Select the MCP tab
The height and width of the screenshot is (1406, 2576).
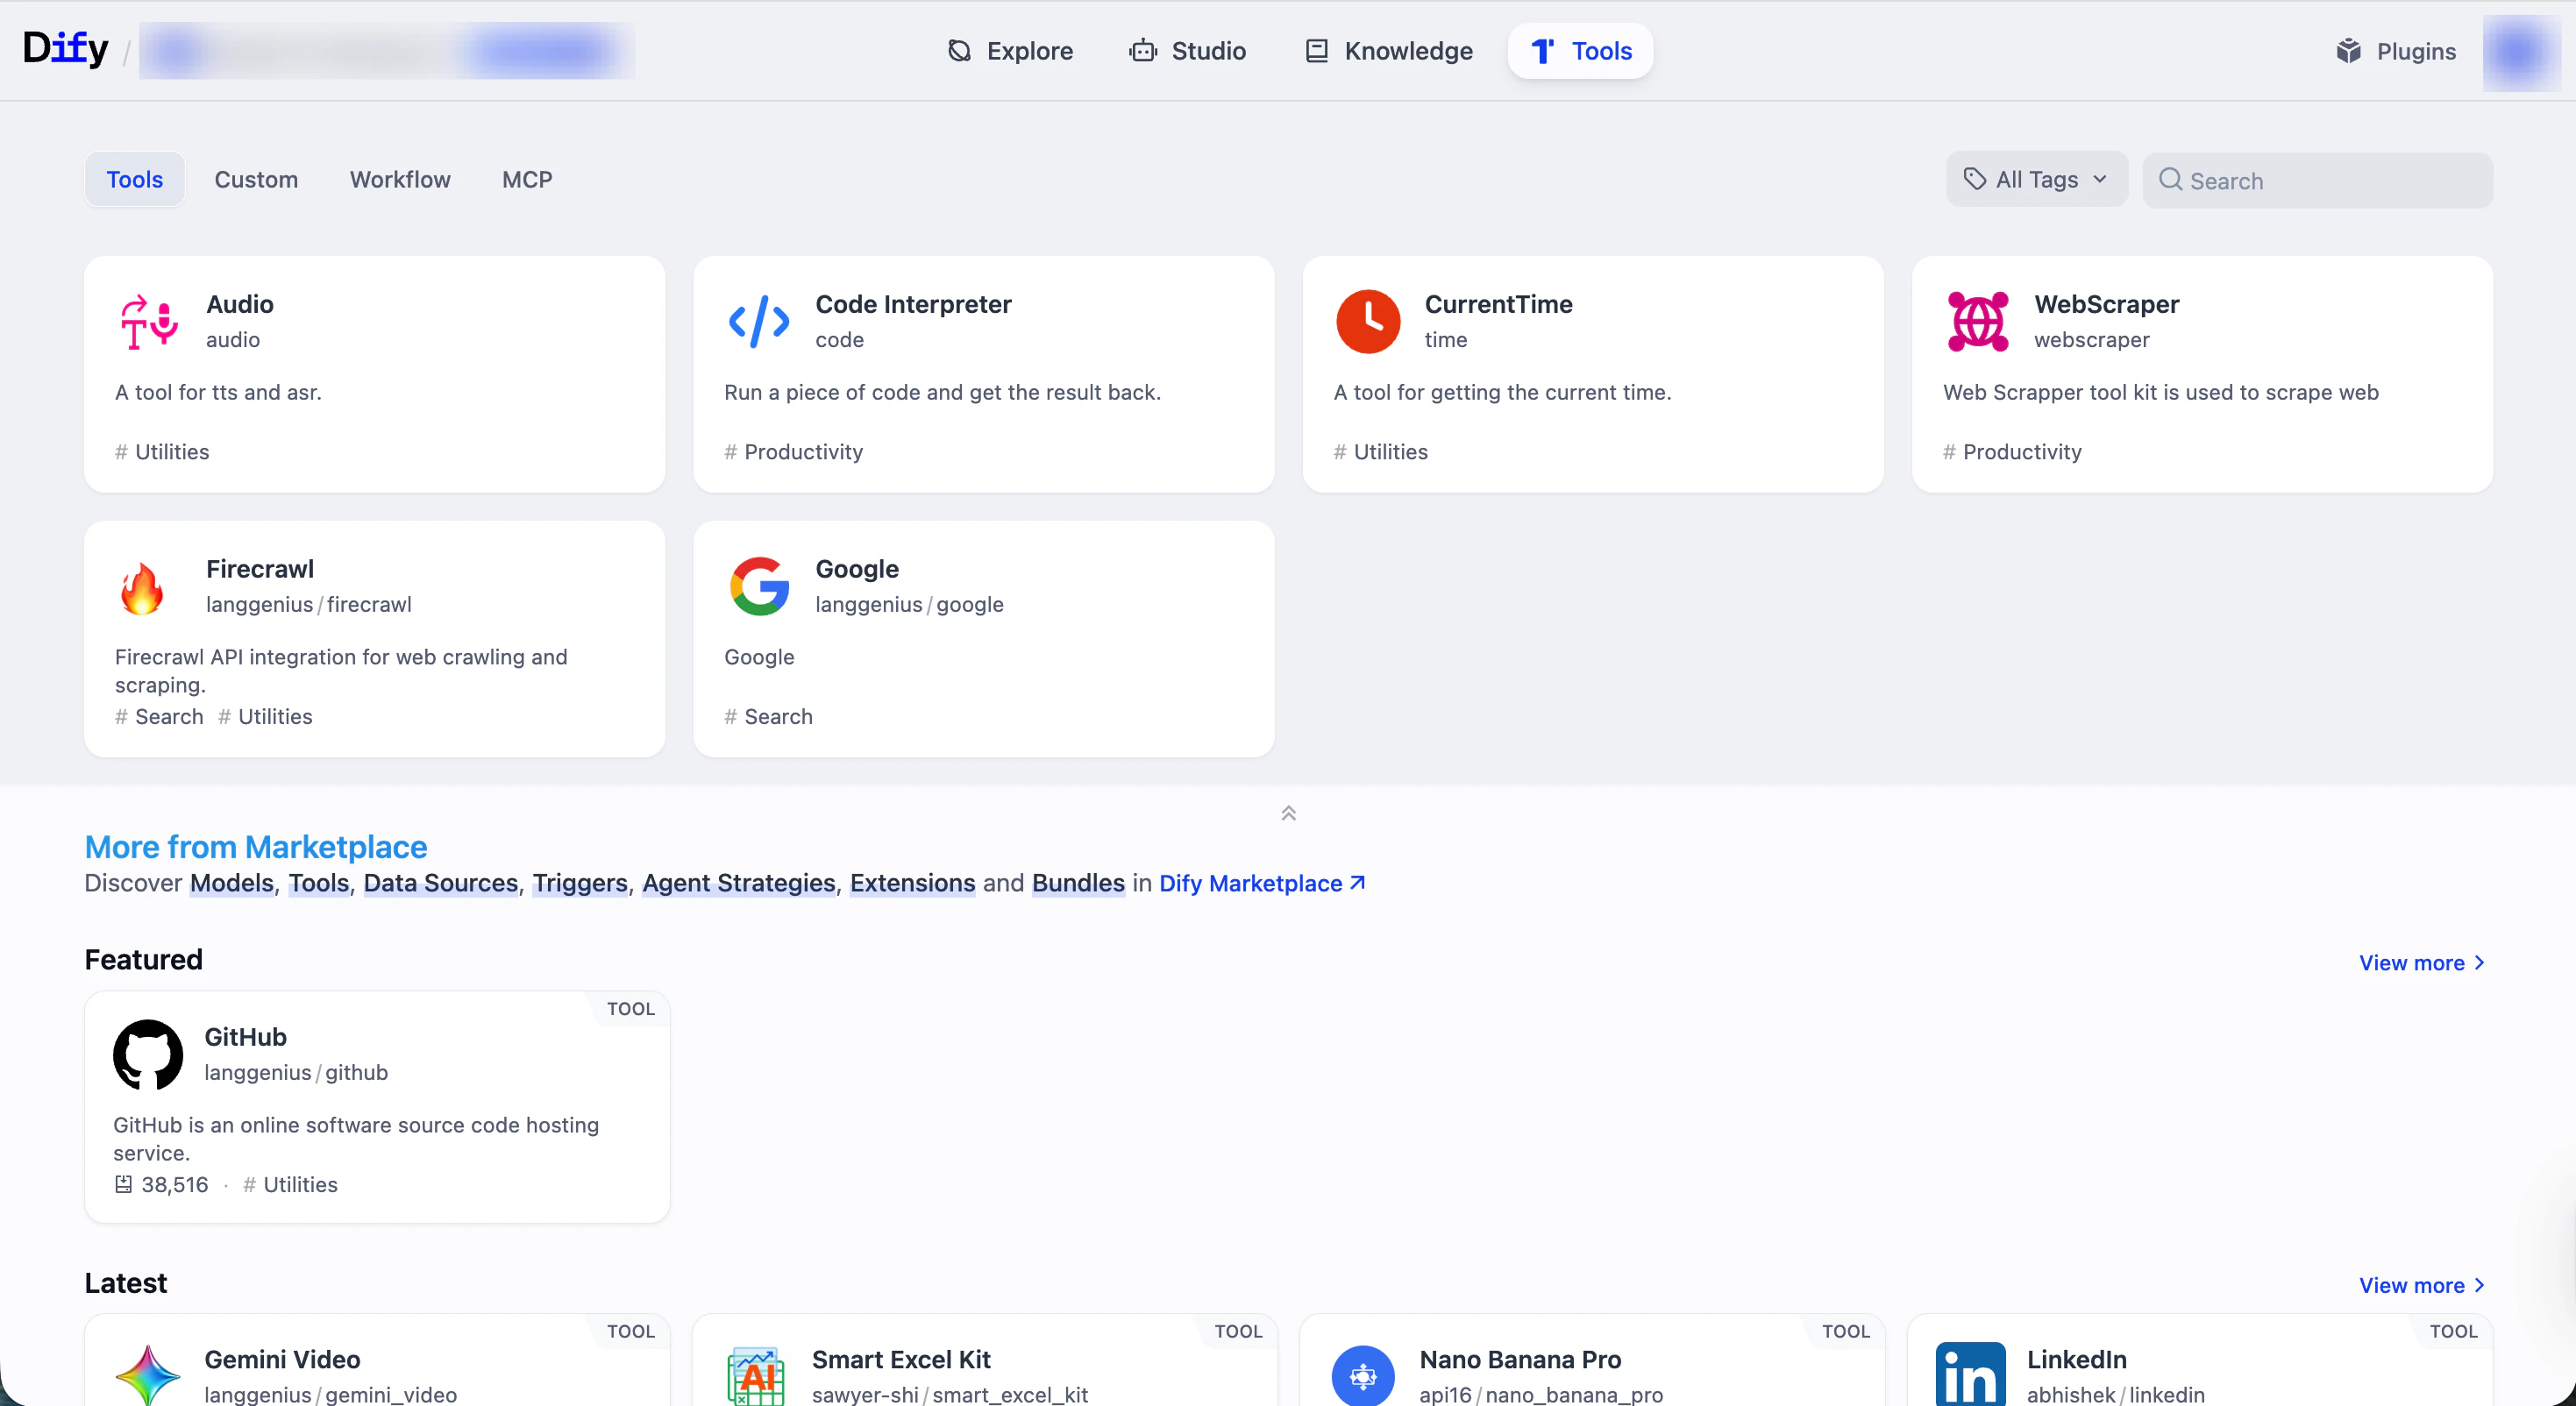(527, 180)
